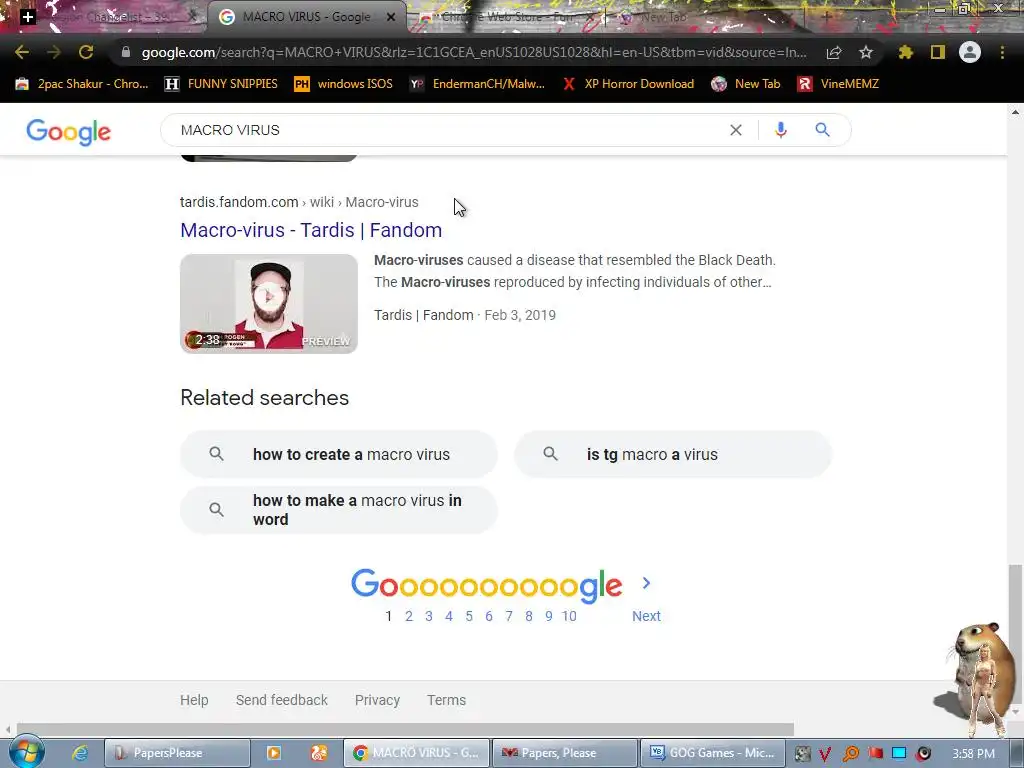Click the Google logo
1024x768 pixels.
click(x=69, y=132)
